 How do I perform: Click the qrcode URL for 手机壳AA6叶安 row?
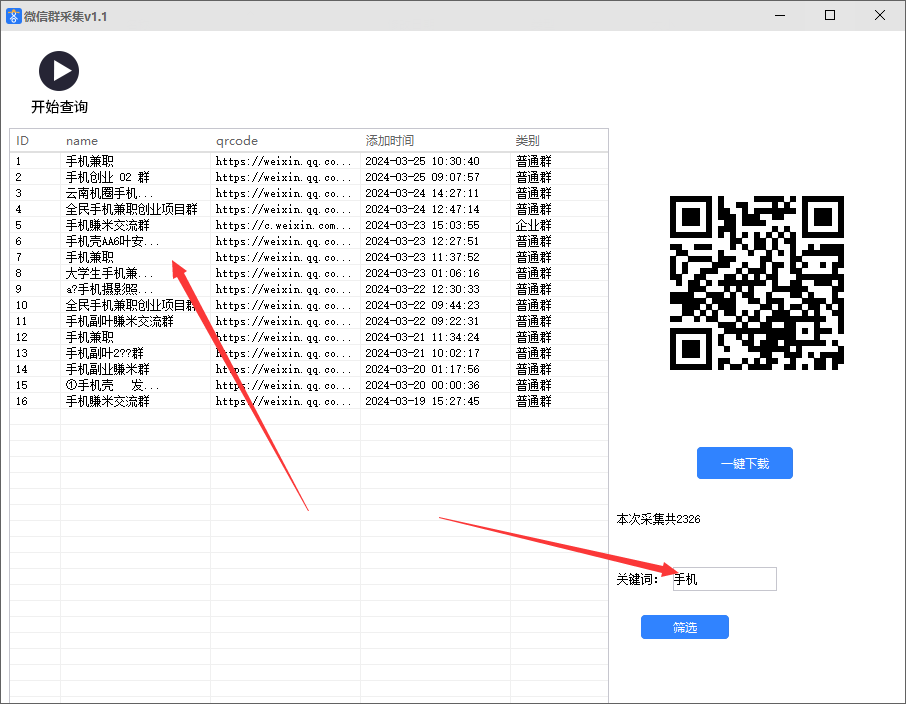(283, 241)
